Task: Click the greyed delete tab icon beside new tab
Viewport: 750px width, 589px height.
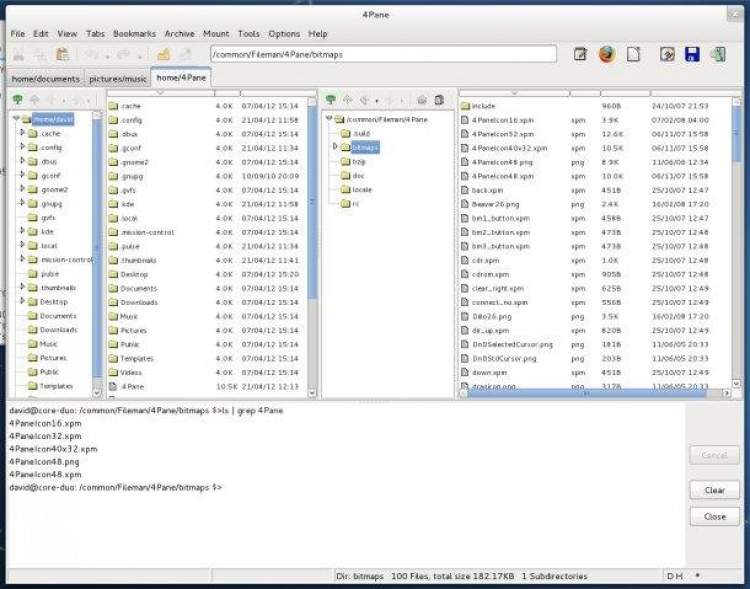Action: click(185, 55)
